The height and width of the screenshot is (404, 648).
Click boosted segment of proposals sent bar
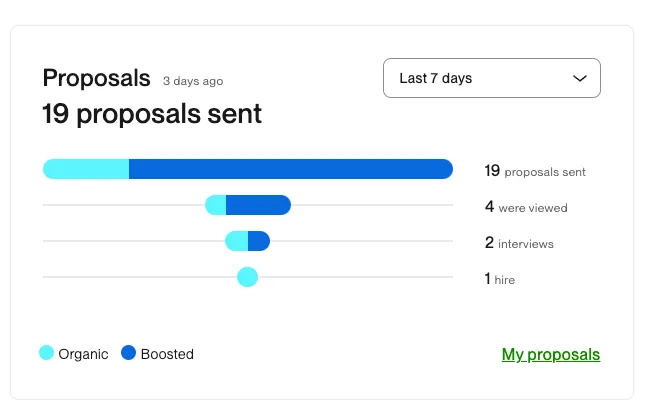290,169
